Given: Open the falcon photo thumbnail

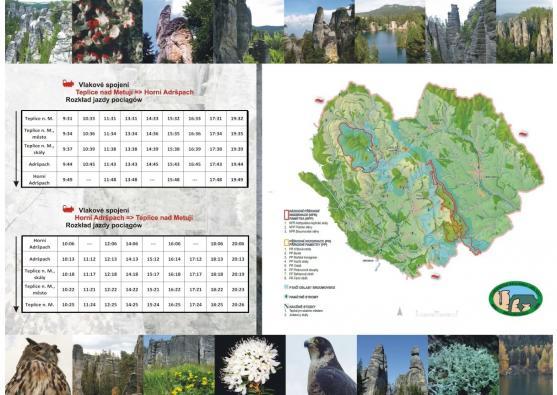Looking at the screenshot, I should pyautogui.click(x=321, y=365).
